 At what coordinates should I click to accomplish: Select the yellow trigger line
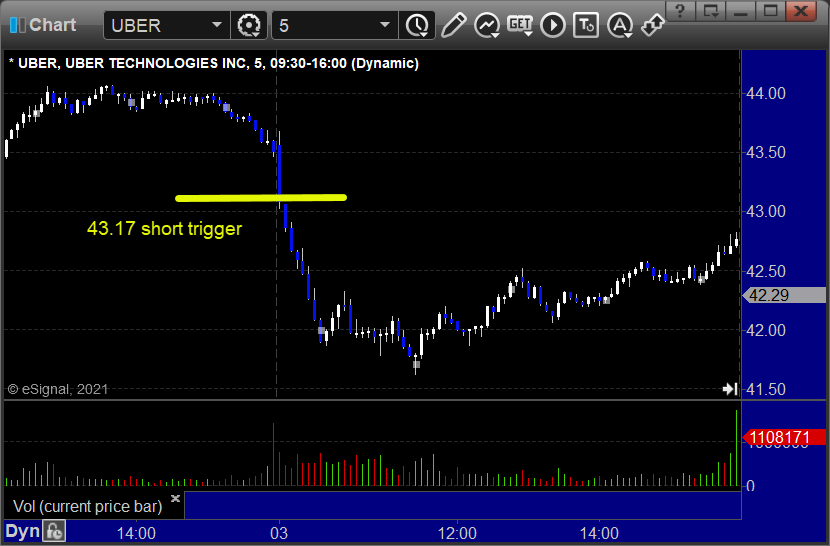[x=261, y=198]
